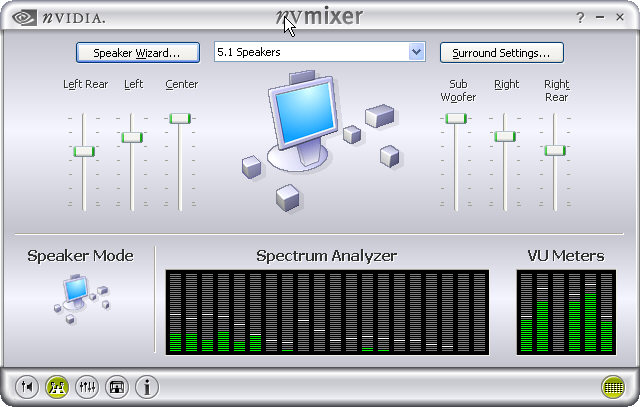This screenshot has height=407, width=640.
Task: Click the lowest speaker cube below the monitor
Action: [288, 198]
